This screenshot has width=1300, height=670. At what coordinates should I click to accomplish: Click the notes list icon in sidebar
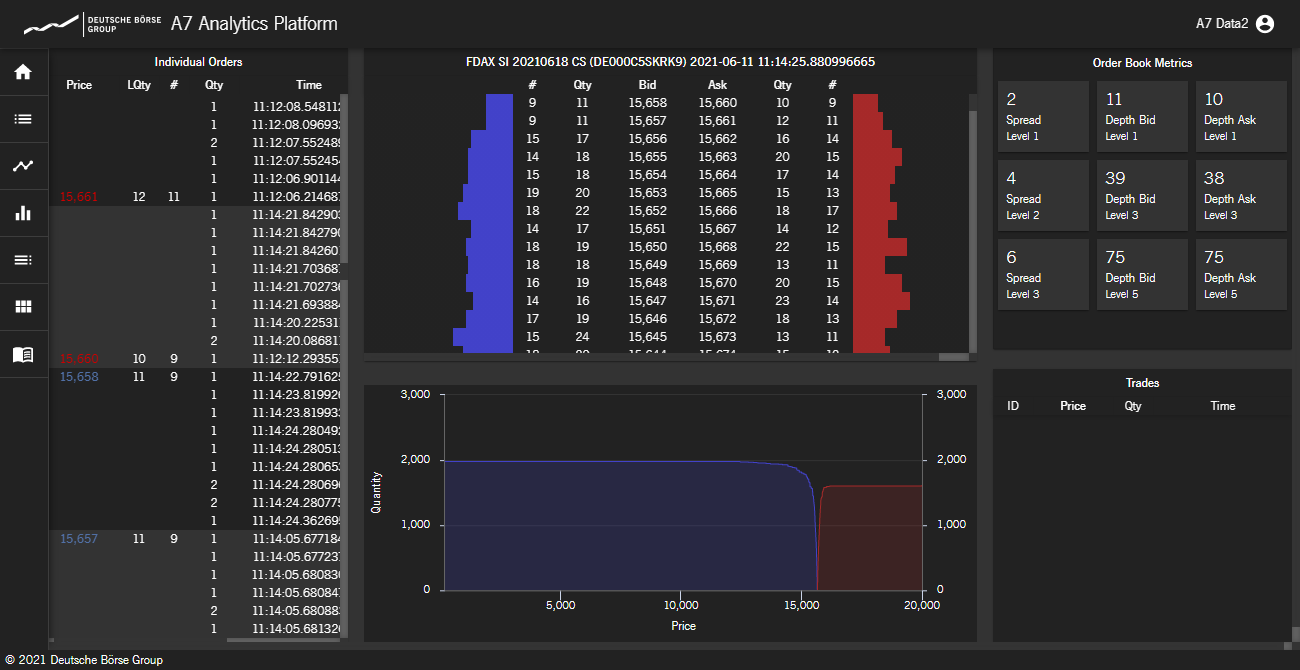tap(23, 260)
